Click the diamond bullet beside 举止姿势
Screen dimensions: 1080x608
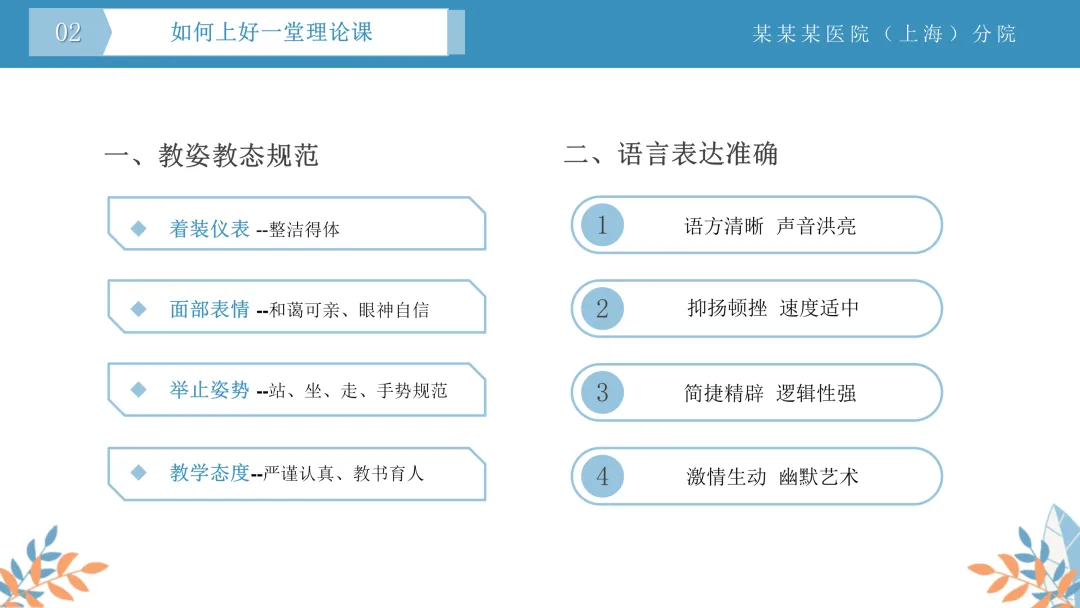[138, 390]
